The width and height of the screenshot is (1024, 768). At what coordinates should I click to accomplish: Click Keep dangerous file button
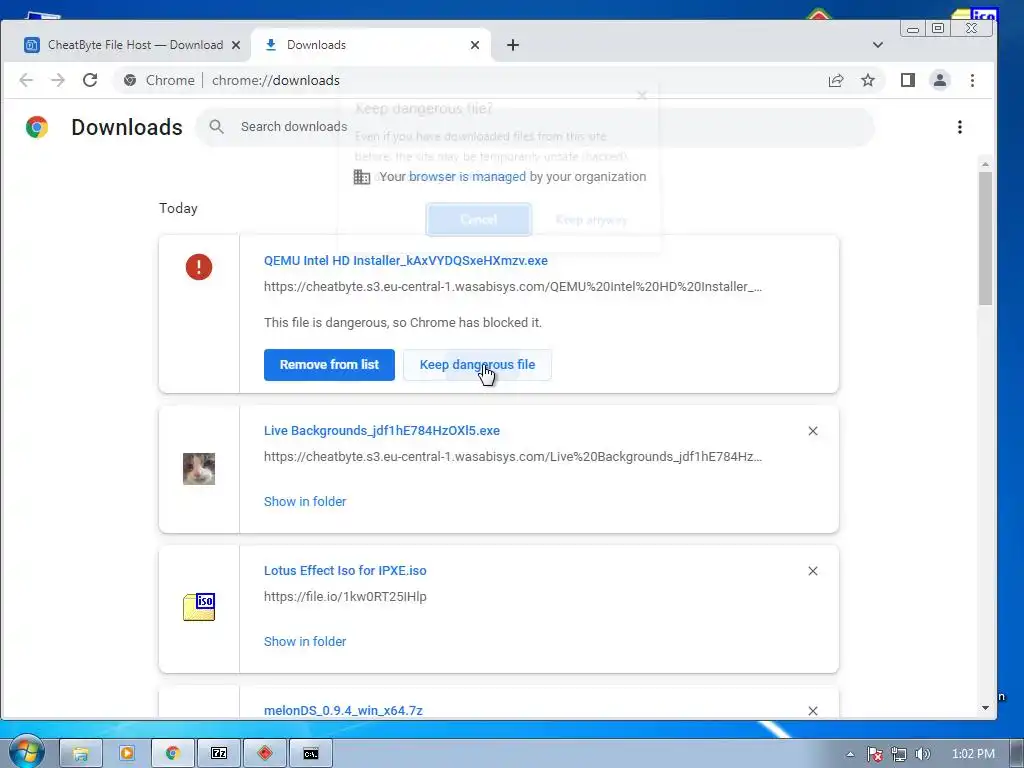[477, 364]
